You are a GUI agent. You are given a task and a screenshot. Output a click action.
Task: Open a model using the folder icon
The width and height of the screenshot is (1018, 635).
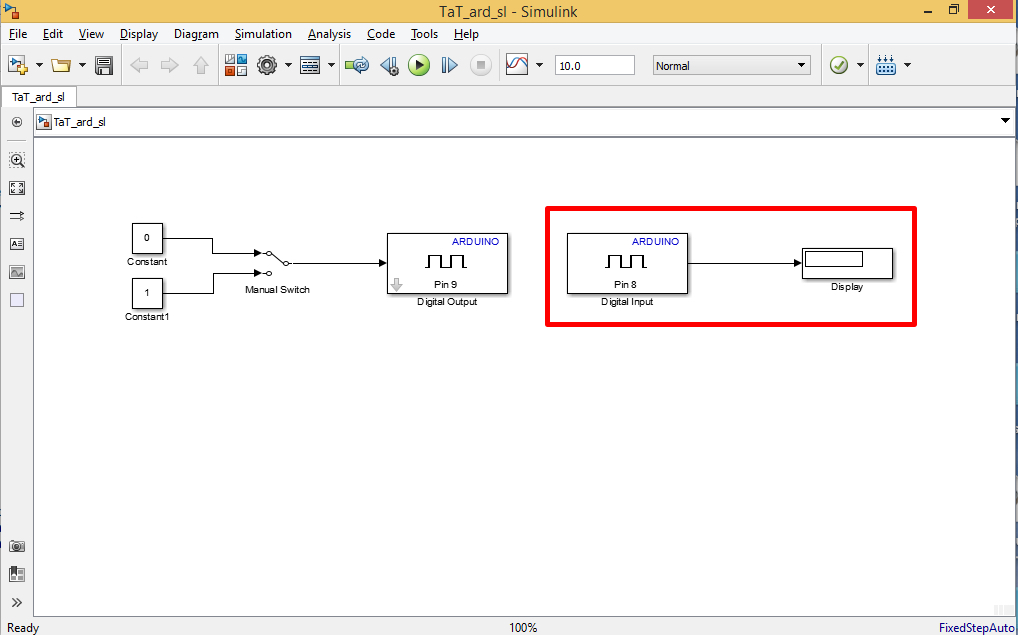(x=61, y=65)
